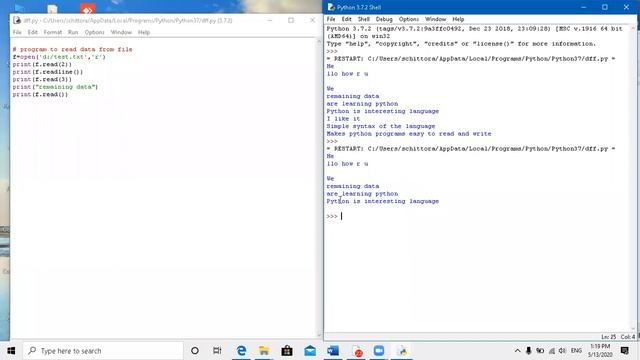Click the print(f.read()) line

tap(40, 94)
